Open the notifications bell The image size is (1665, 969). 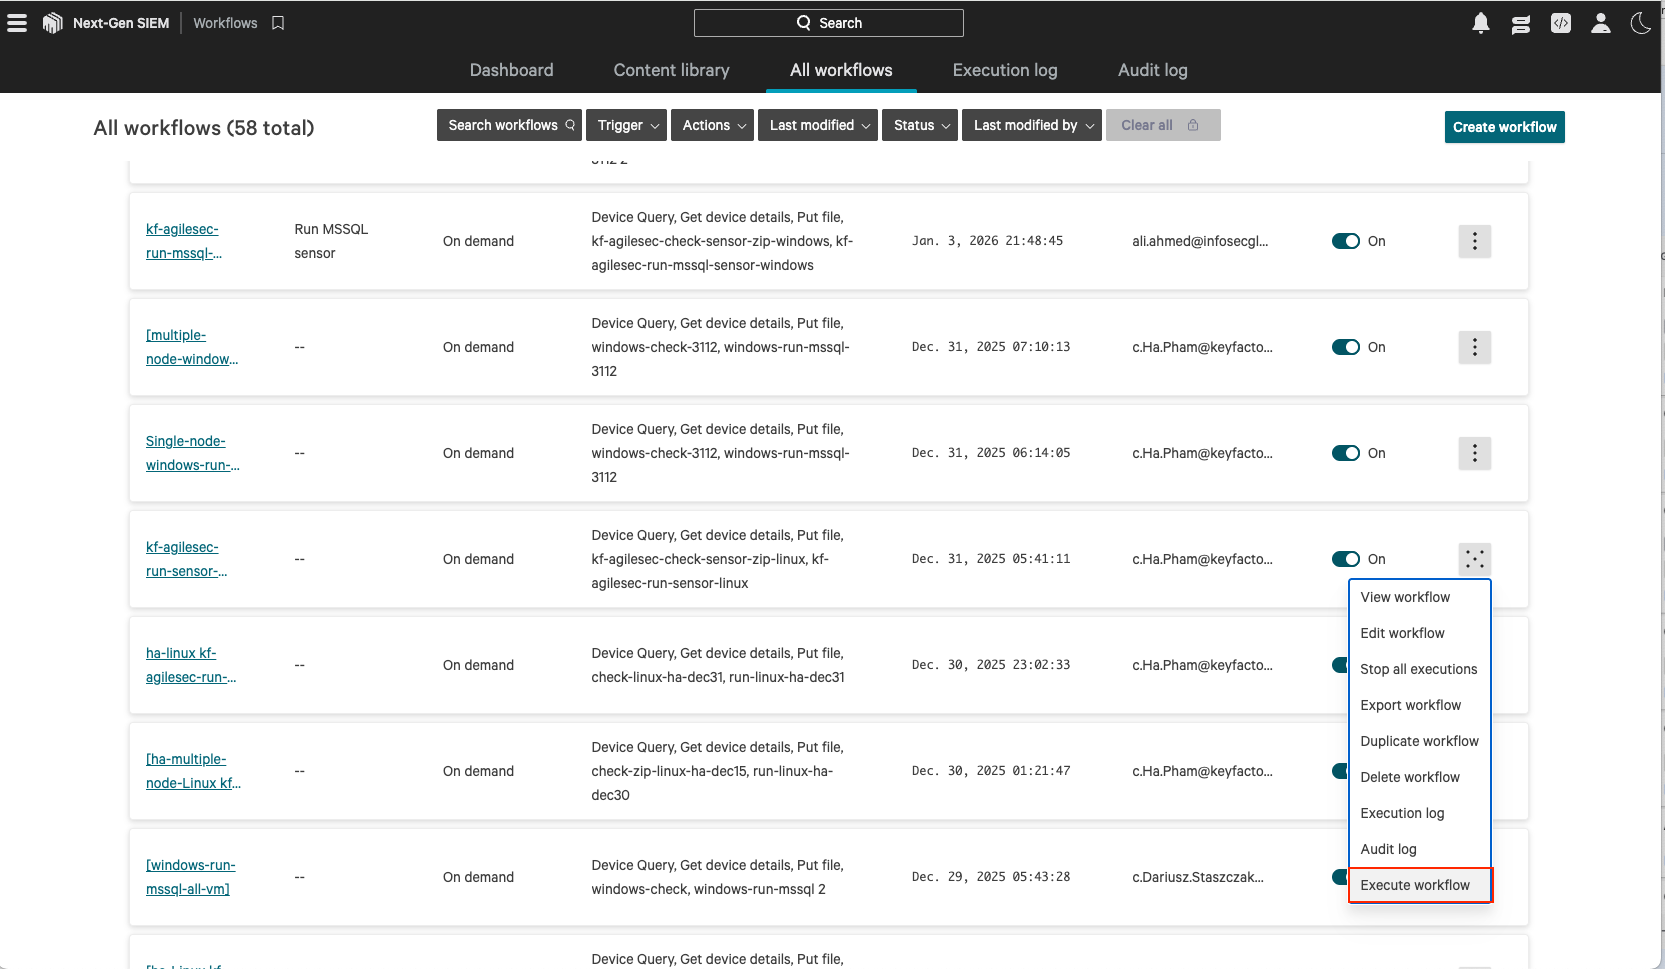[x=1481, y=23]
